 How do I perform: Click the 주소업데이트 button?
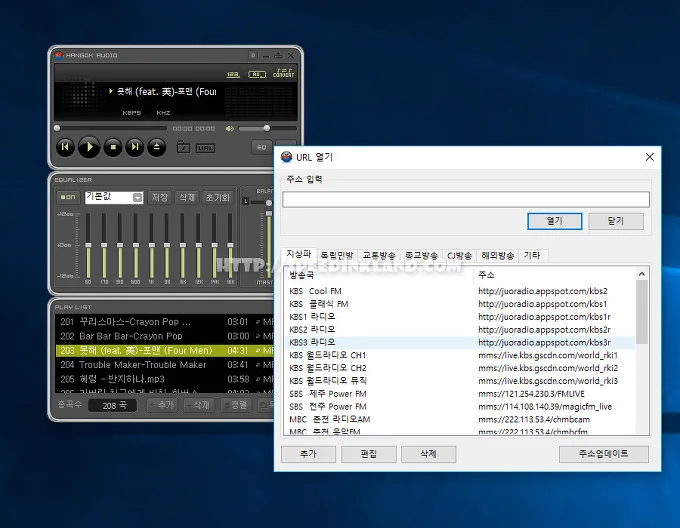604,454
